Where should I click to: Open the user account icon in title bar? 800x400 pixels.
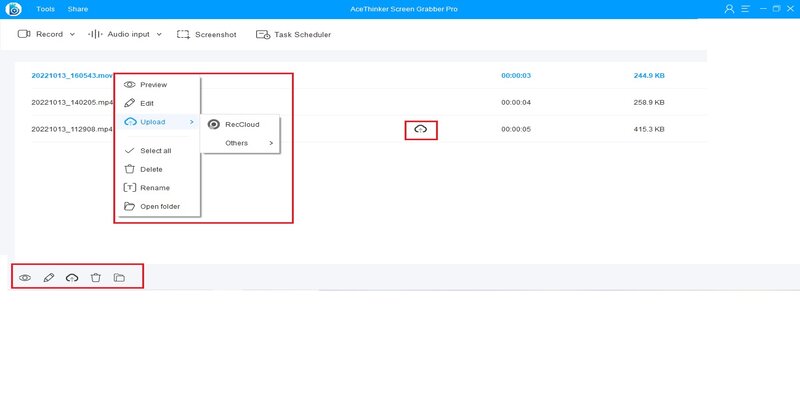(x=727, y=9)
